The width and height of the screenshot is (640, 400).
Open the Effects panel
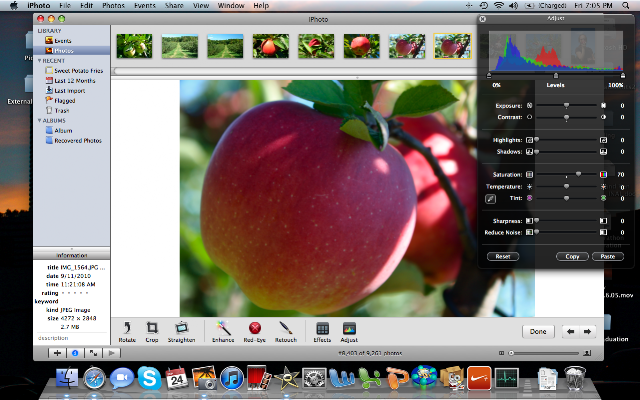point(322,331)
